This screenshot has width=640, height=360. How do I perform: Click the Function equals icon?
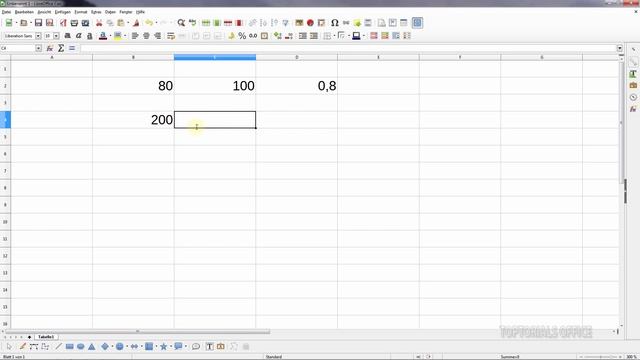(72, 48)
